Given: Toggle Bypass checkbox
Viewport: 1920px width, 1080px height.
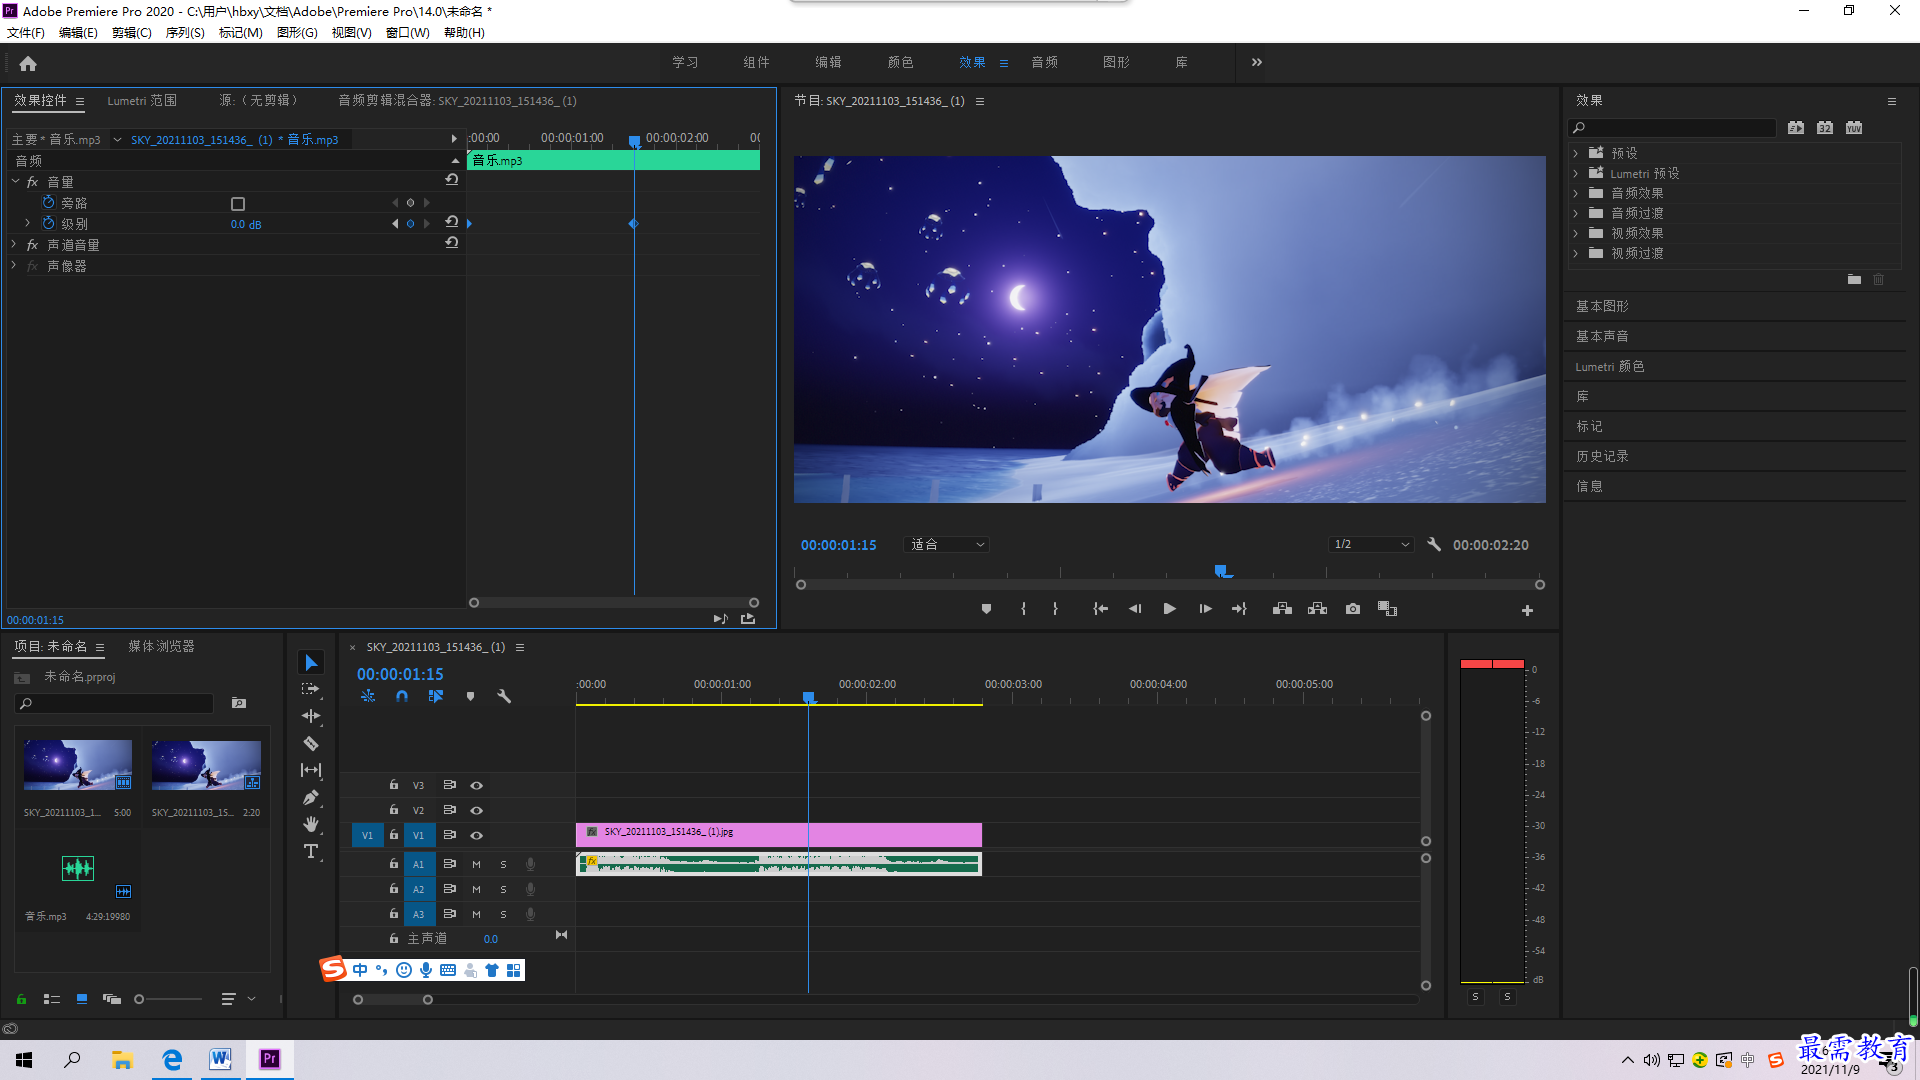Looking at the screenshot, I should pyautogui.click(x=238, y=203).
